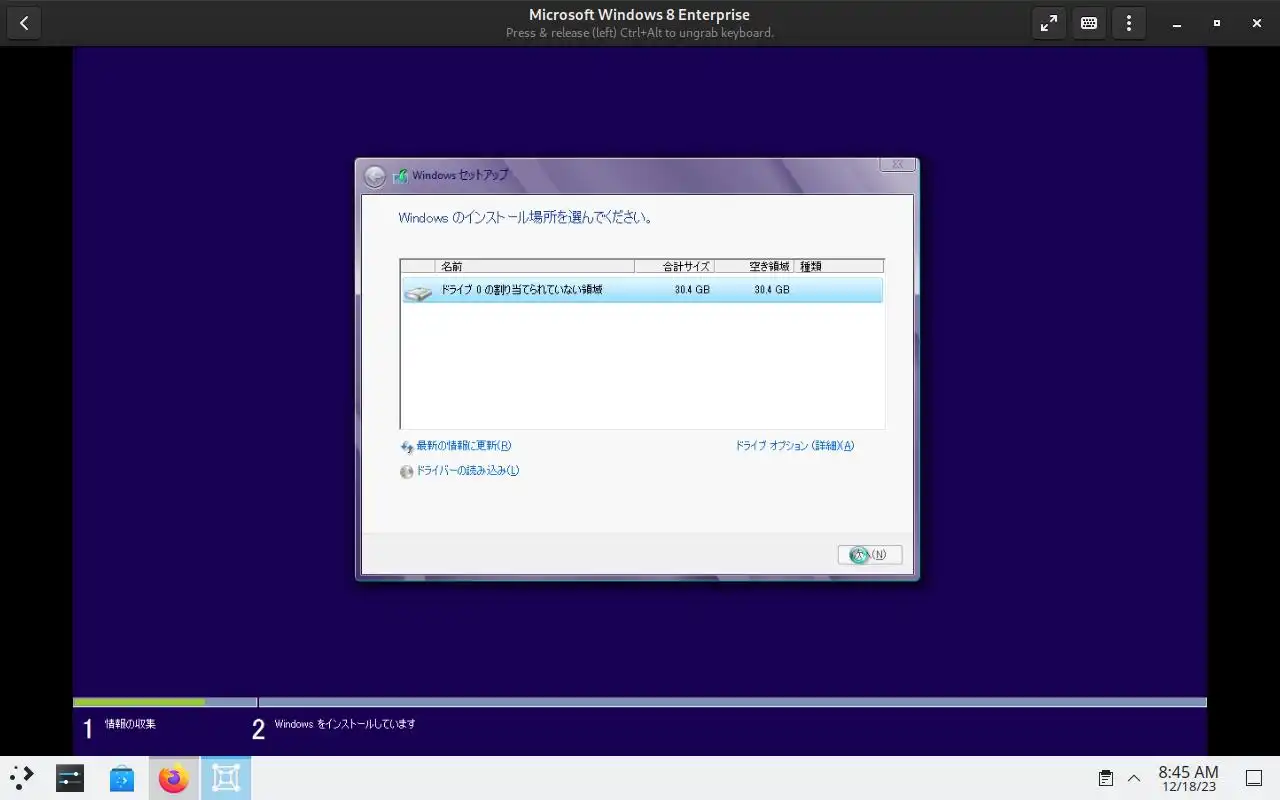This screenshot has width=1280, height=800.
Task: Click the 空き領域 column header
Action: pos(754,266)
